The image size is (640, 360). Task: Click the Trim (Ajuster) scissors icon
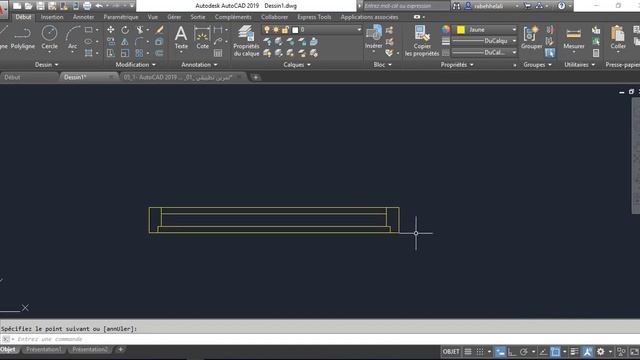click(140, 30)
